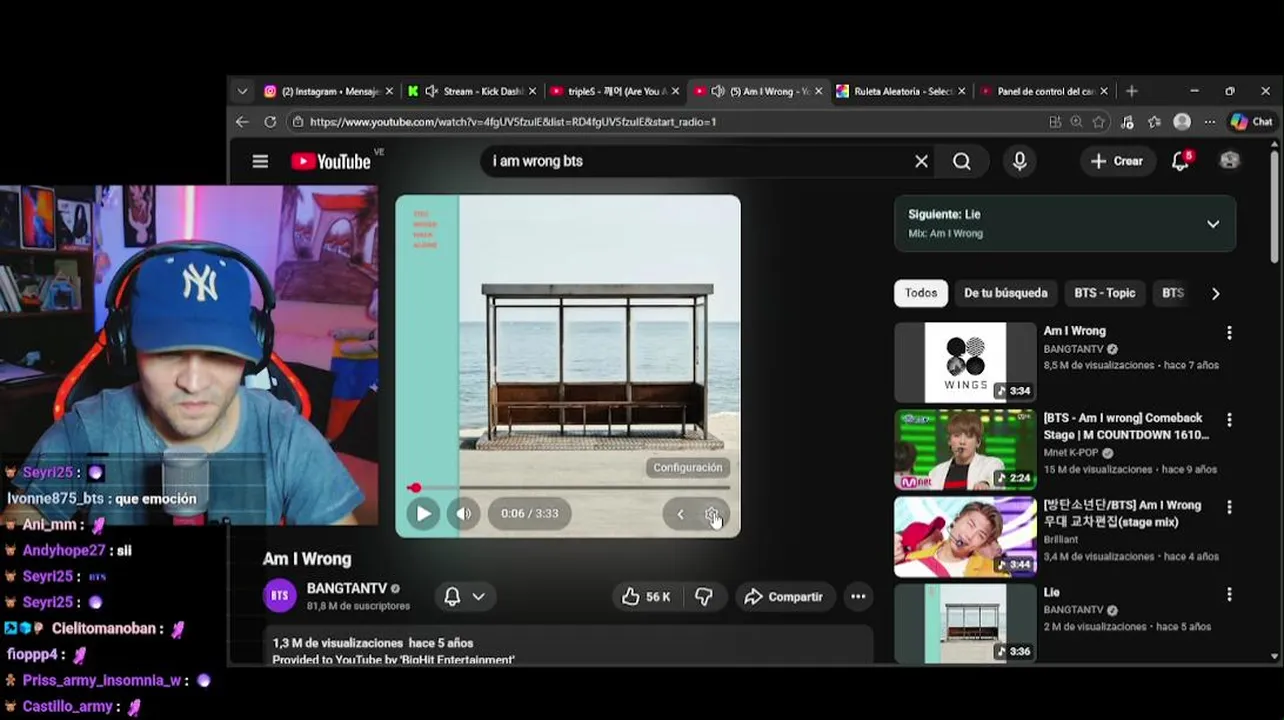
Task: Open the notifications bell
Action: pyautogui.click(x=1180, y=161)
